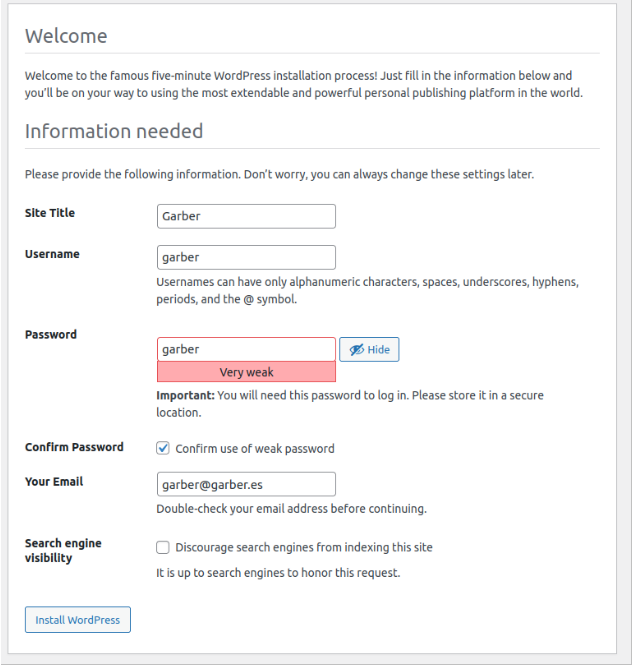Click the Install WordPress button
This screenshot has height=669, width=632.
pos(78,620)
